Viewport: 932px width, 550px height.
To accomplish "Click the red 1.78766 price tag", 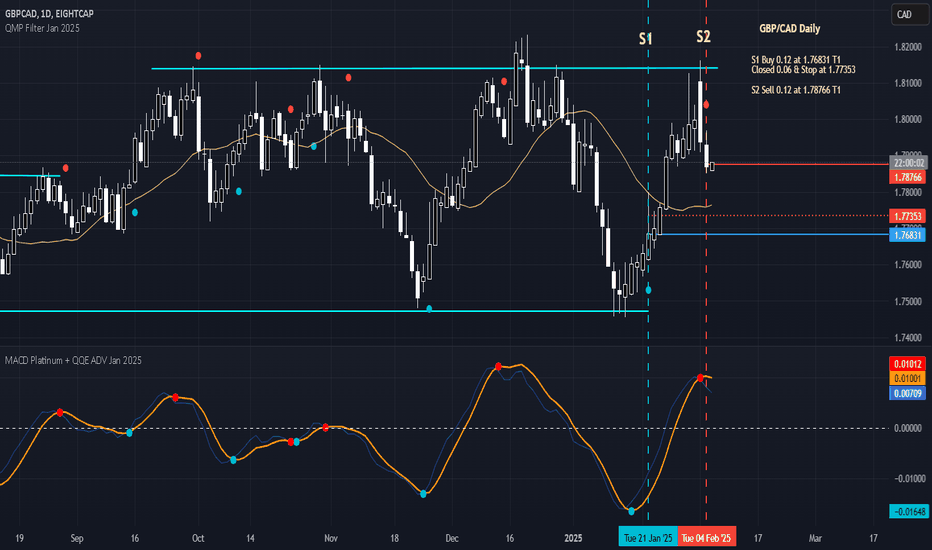I will click(x=908, y=177).
